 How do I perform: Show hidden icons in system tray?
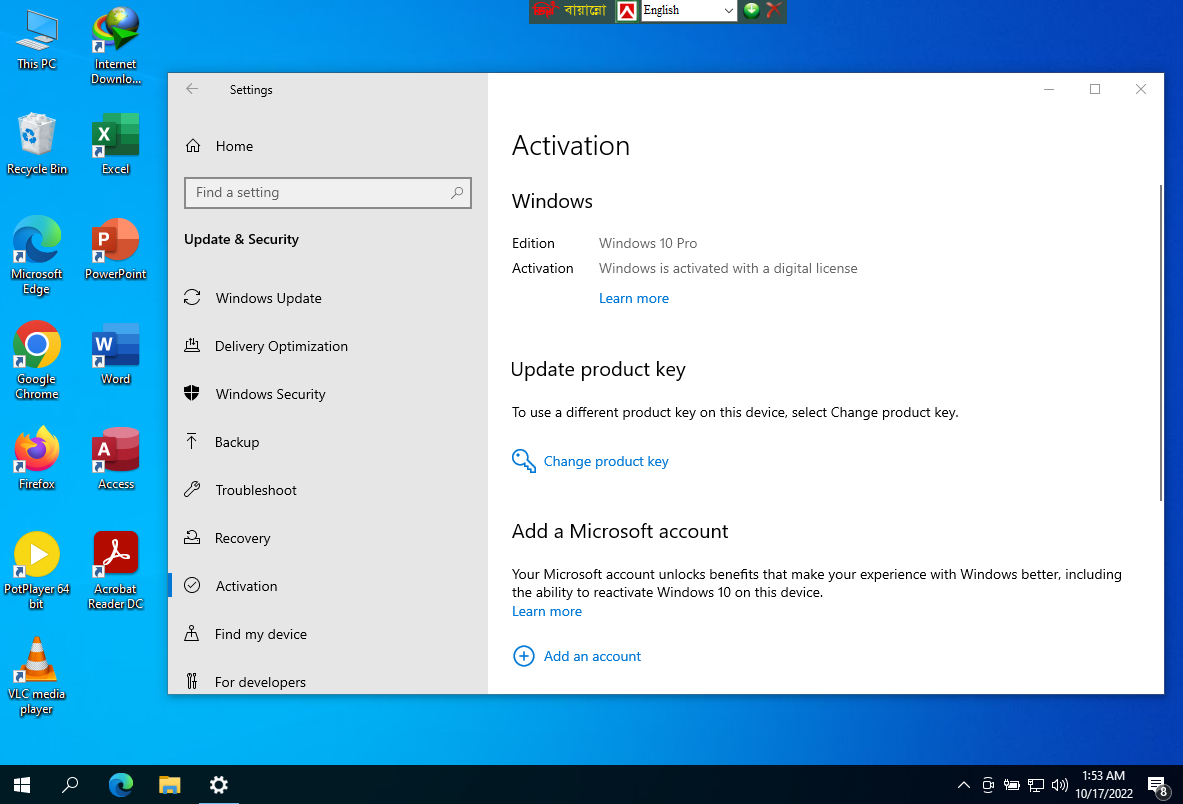pyautogui.click(x=963, y=785)
